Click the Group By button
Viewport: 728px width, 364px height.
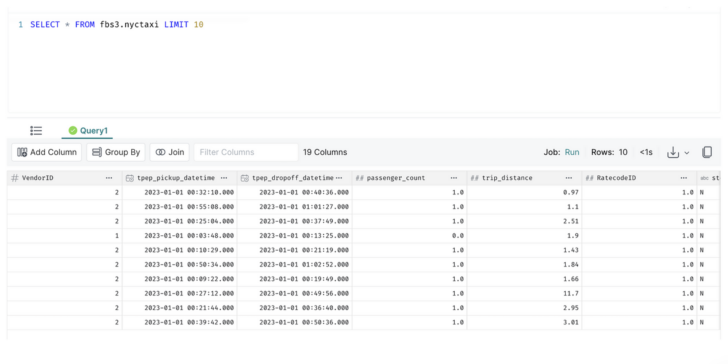116,152
